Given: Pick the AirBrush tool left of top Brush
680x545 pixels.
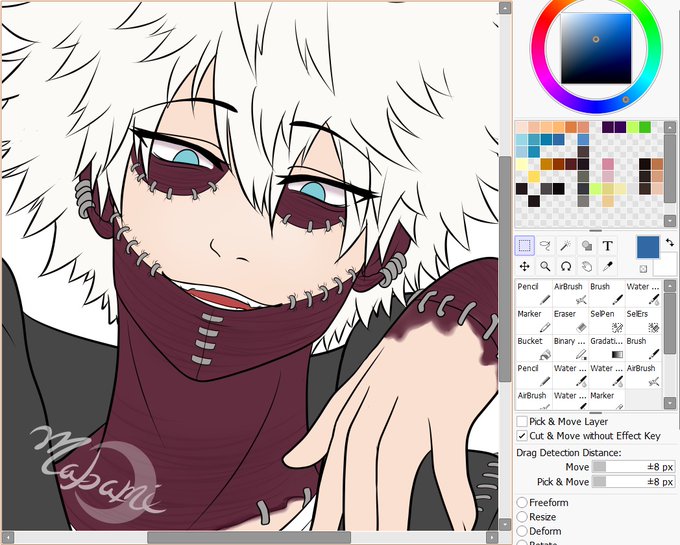Looking at the screenshot, I should click(570, 294).
